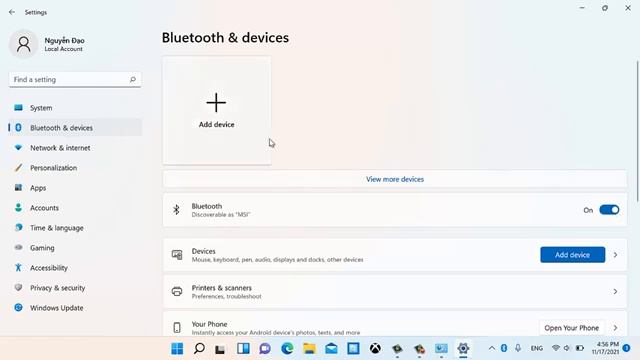Screen dimensions: 640x360
Task: Expand the Devices row chevron
Action: [615, 255]
